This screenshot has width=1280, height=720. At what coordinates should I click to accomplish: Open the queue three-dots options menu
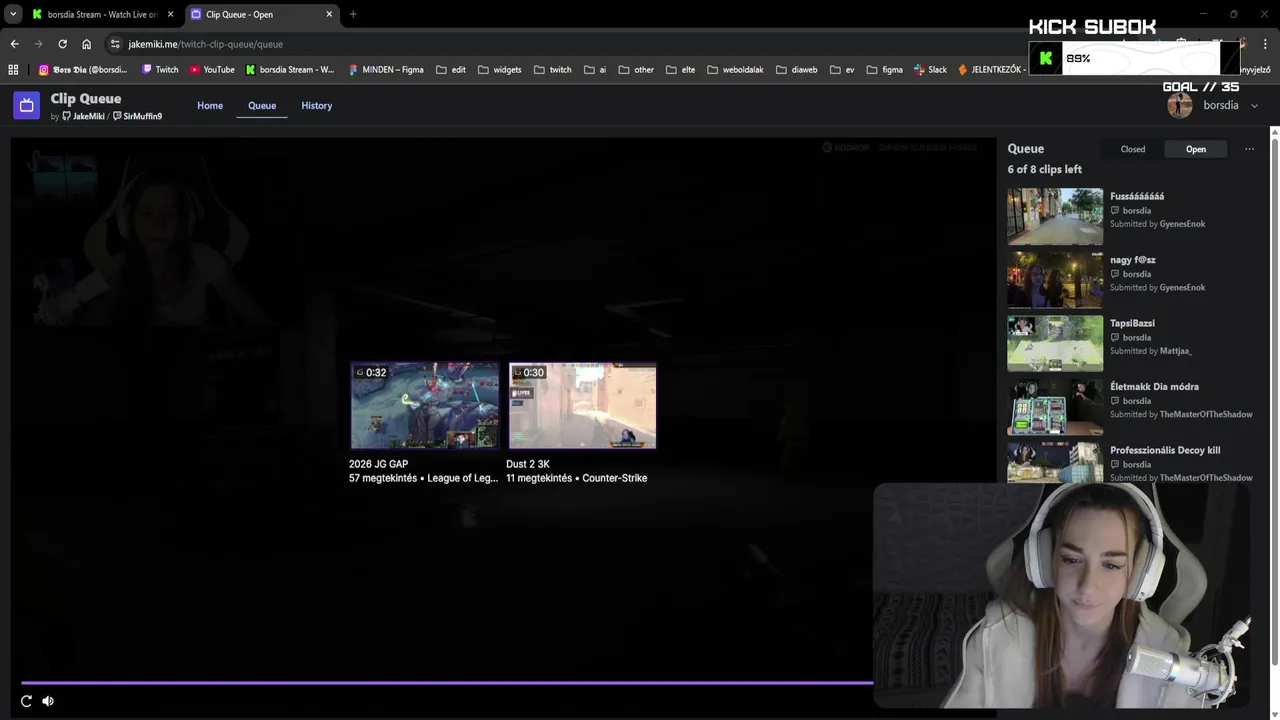1249,149
